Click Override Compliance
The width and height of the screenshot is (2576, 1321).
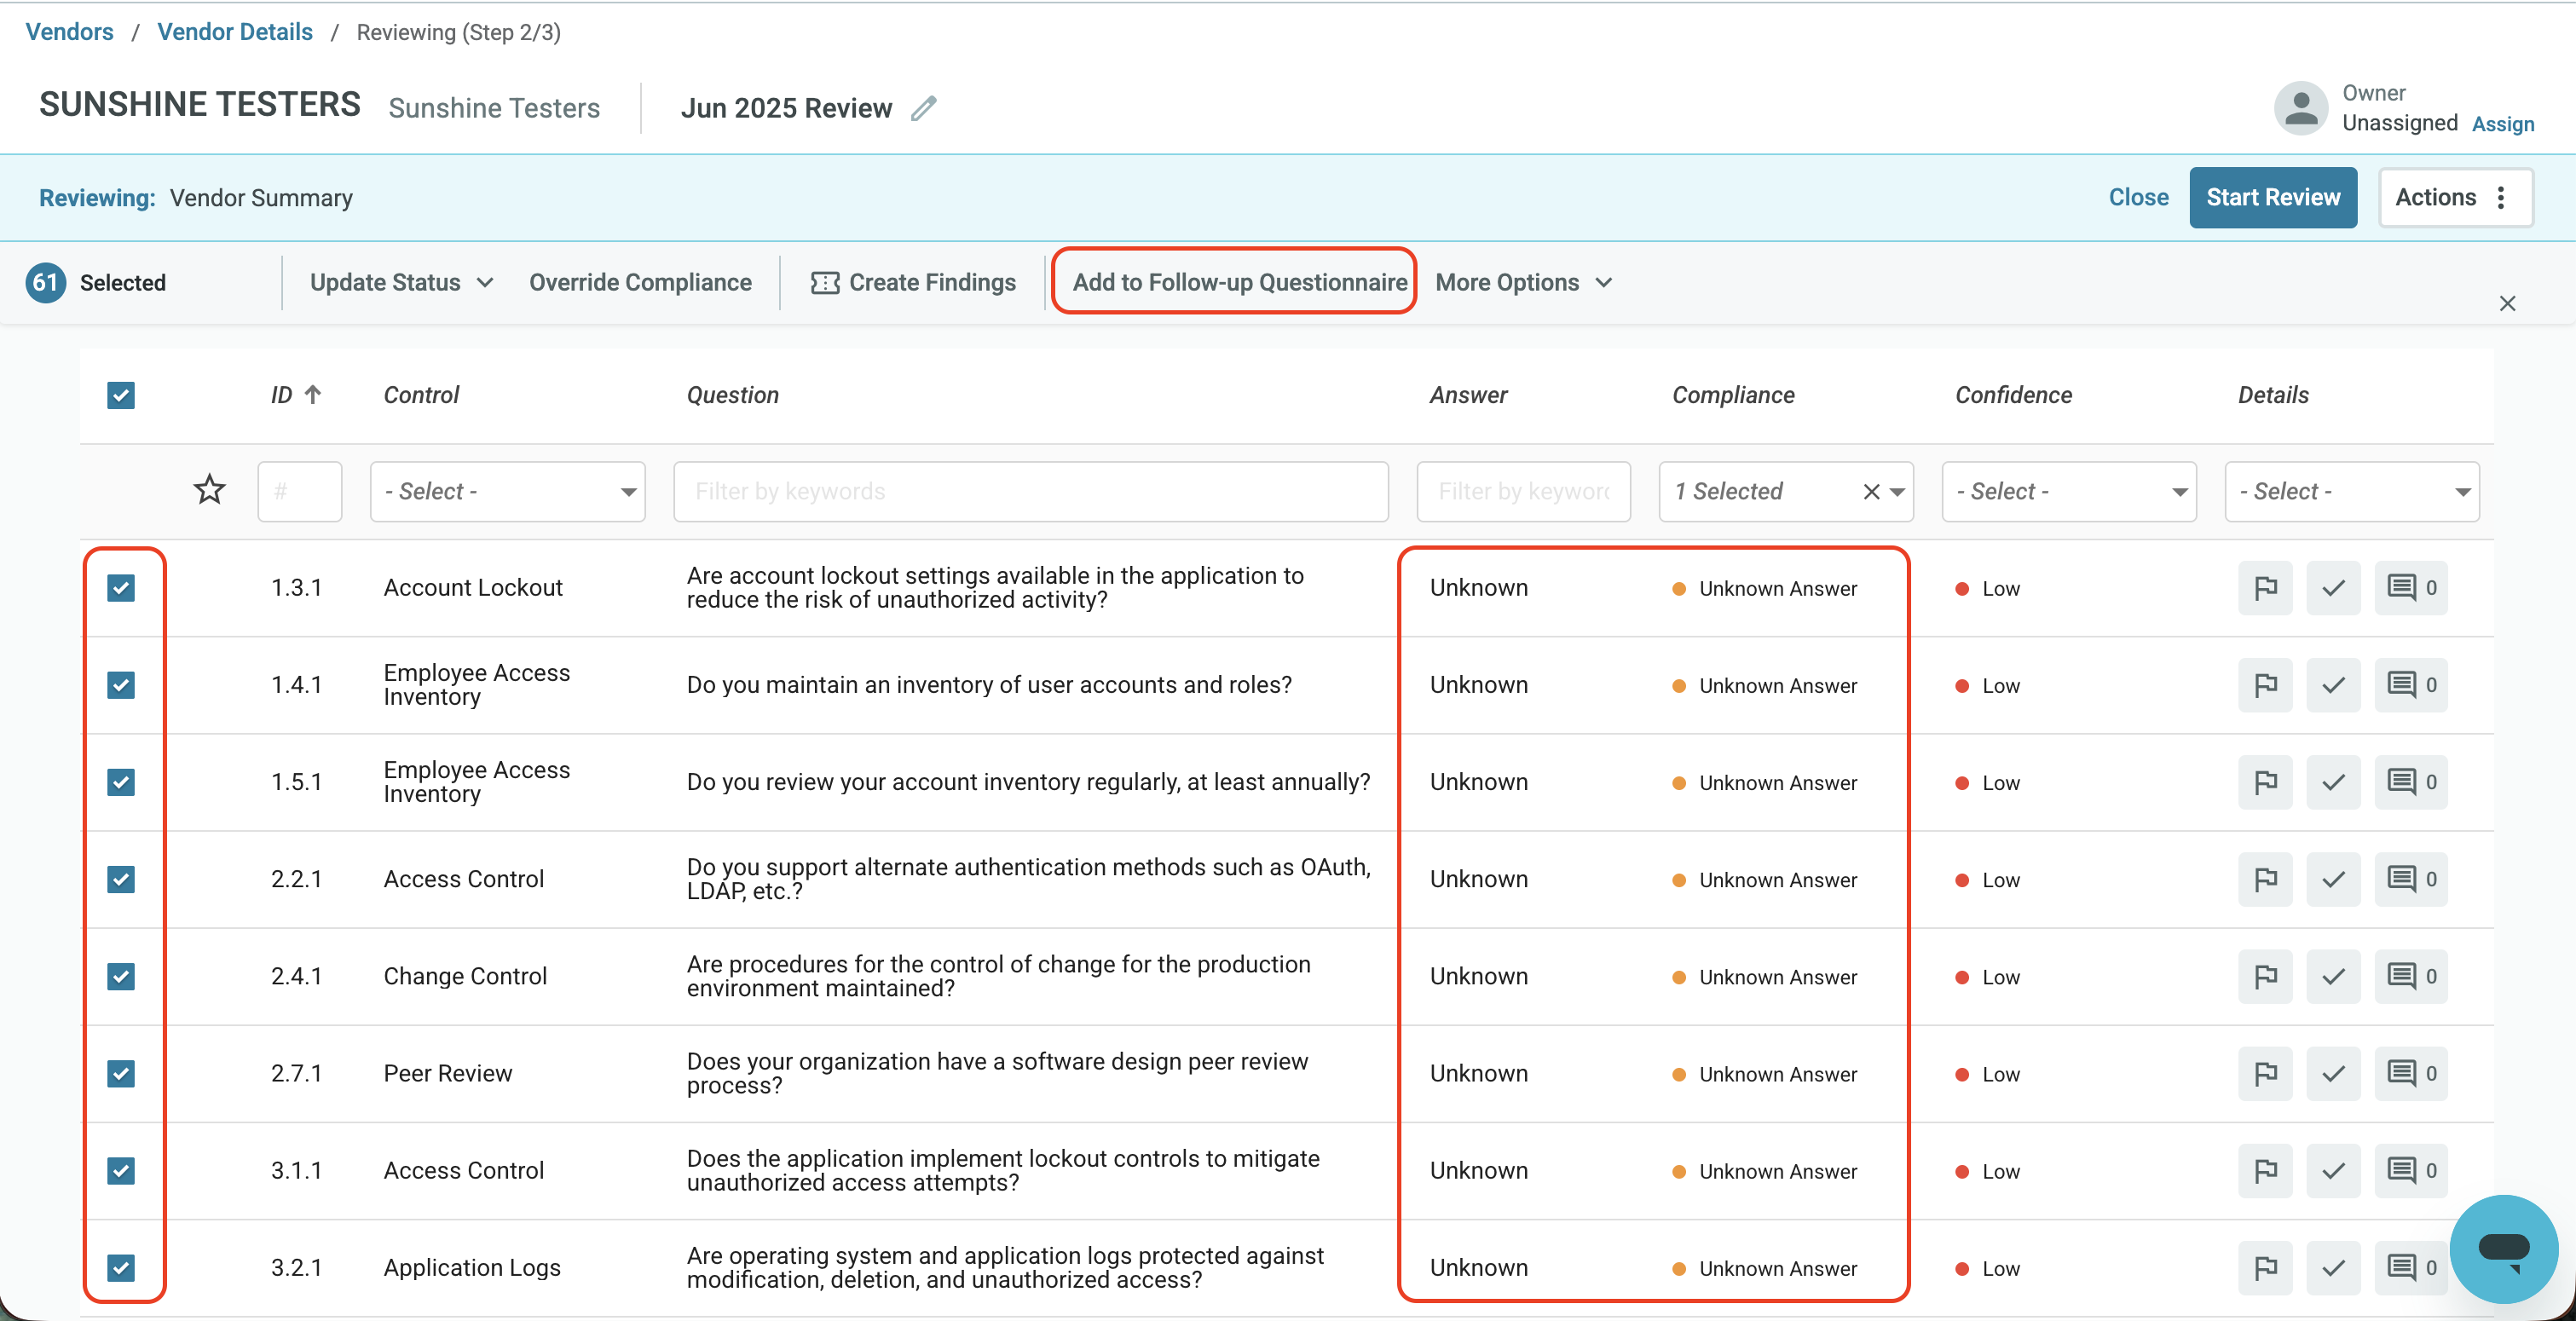point(640,282)
